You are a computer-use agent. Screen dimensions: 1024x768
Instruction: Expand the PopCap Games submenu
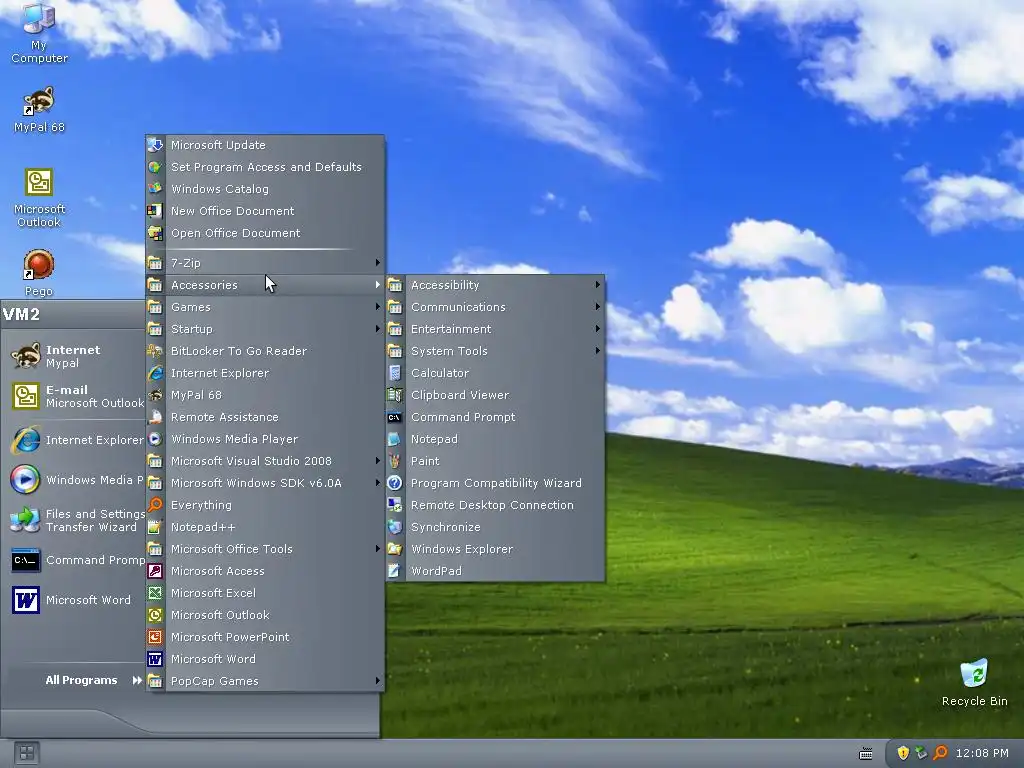[265, 681]
